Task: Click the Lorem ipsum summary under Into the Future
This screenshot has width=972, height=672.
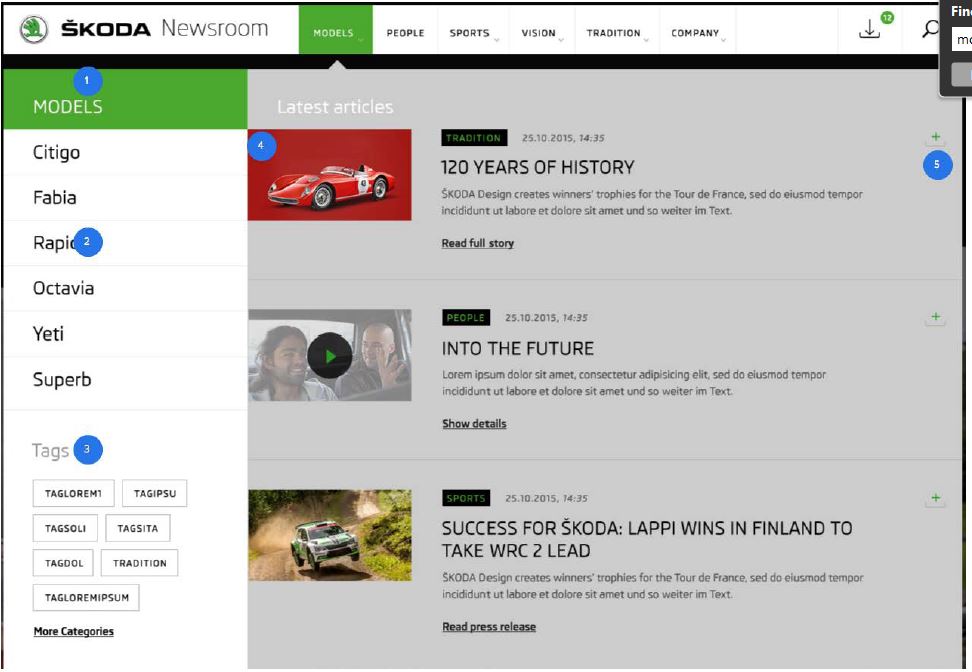Action: pos(634,382)
